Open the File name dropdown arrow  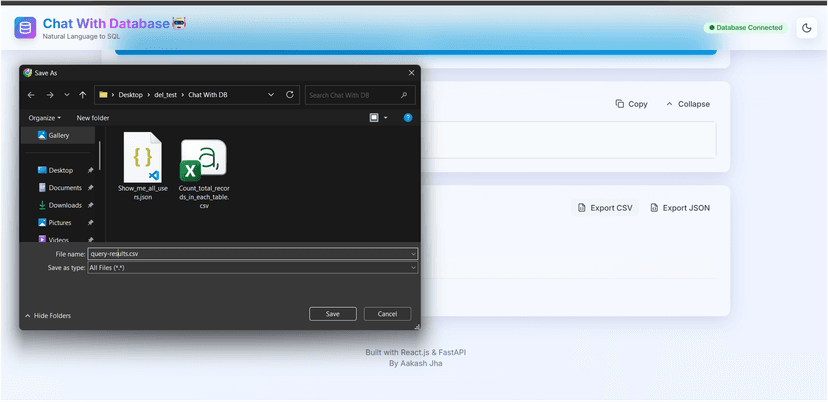tap(413, 254)
